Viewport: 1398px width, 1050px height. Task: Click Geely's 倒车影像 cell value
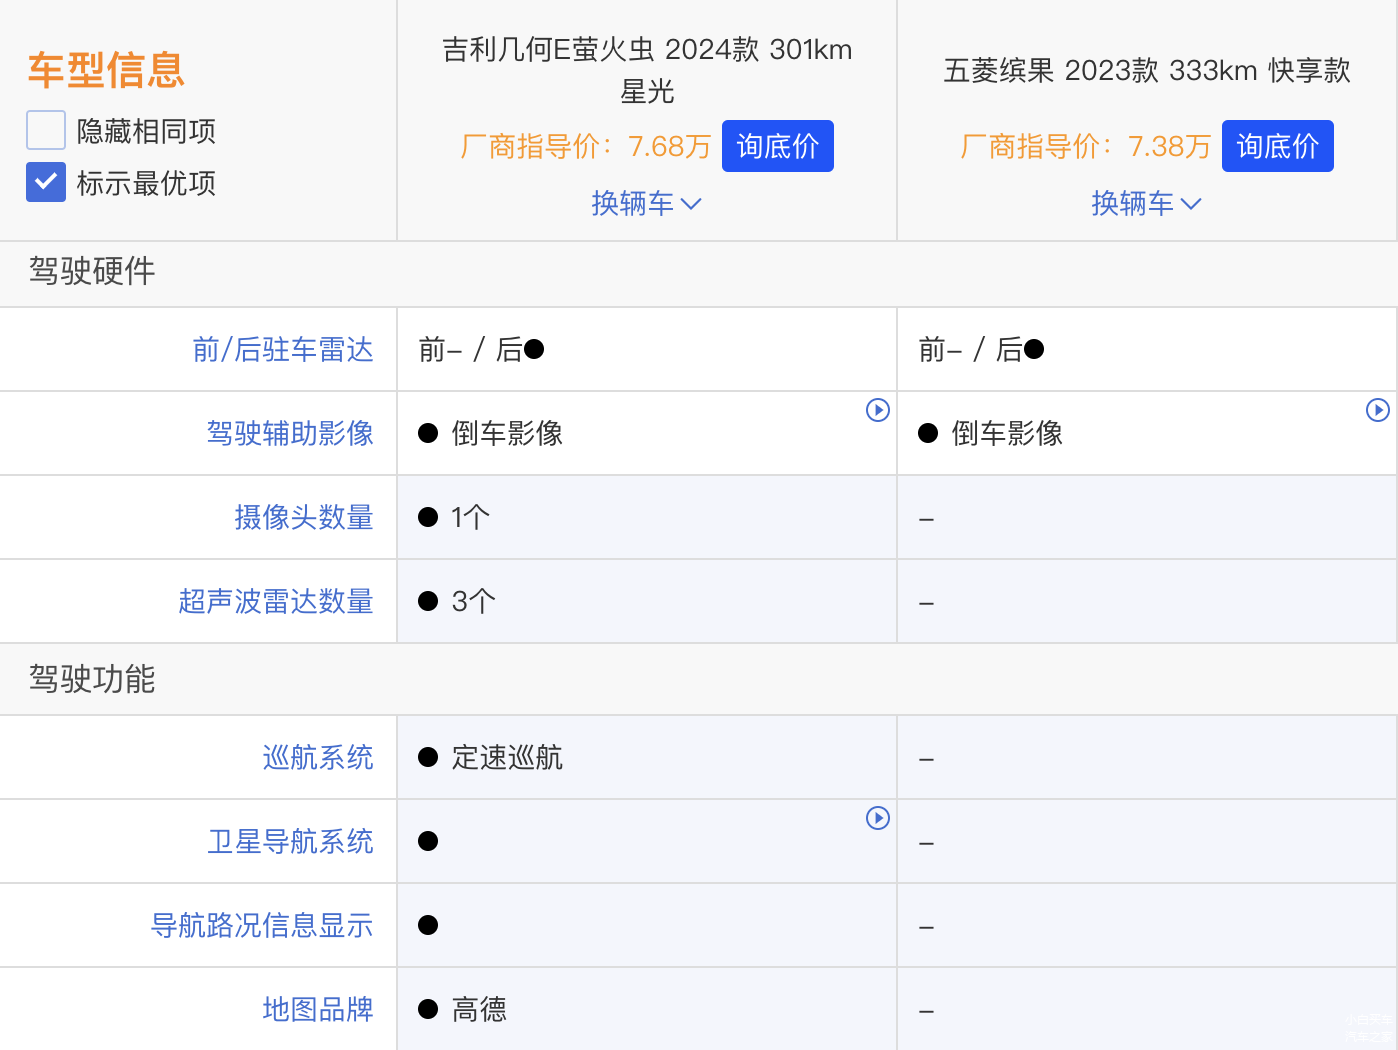tap(507, 433)
